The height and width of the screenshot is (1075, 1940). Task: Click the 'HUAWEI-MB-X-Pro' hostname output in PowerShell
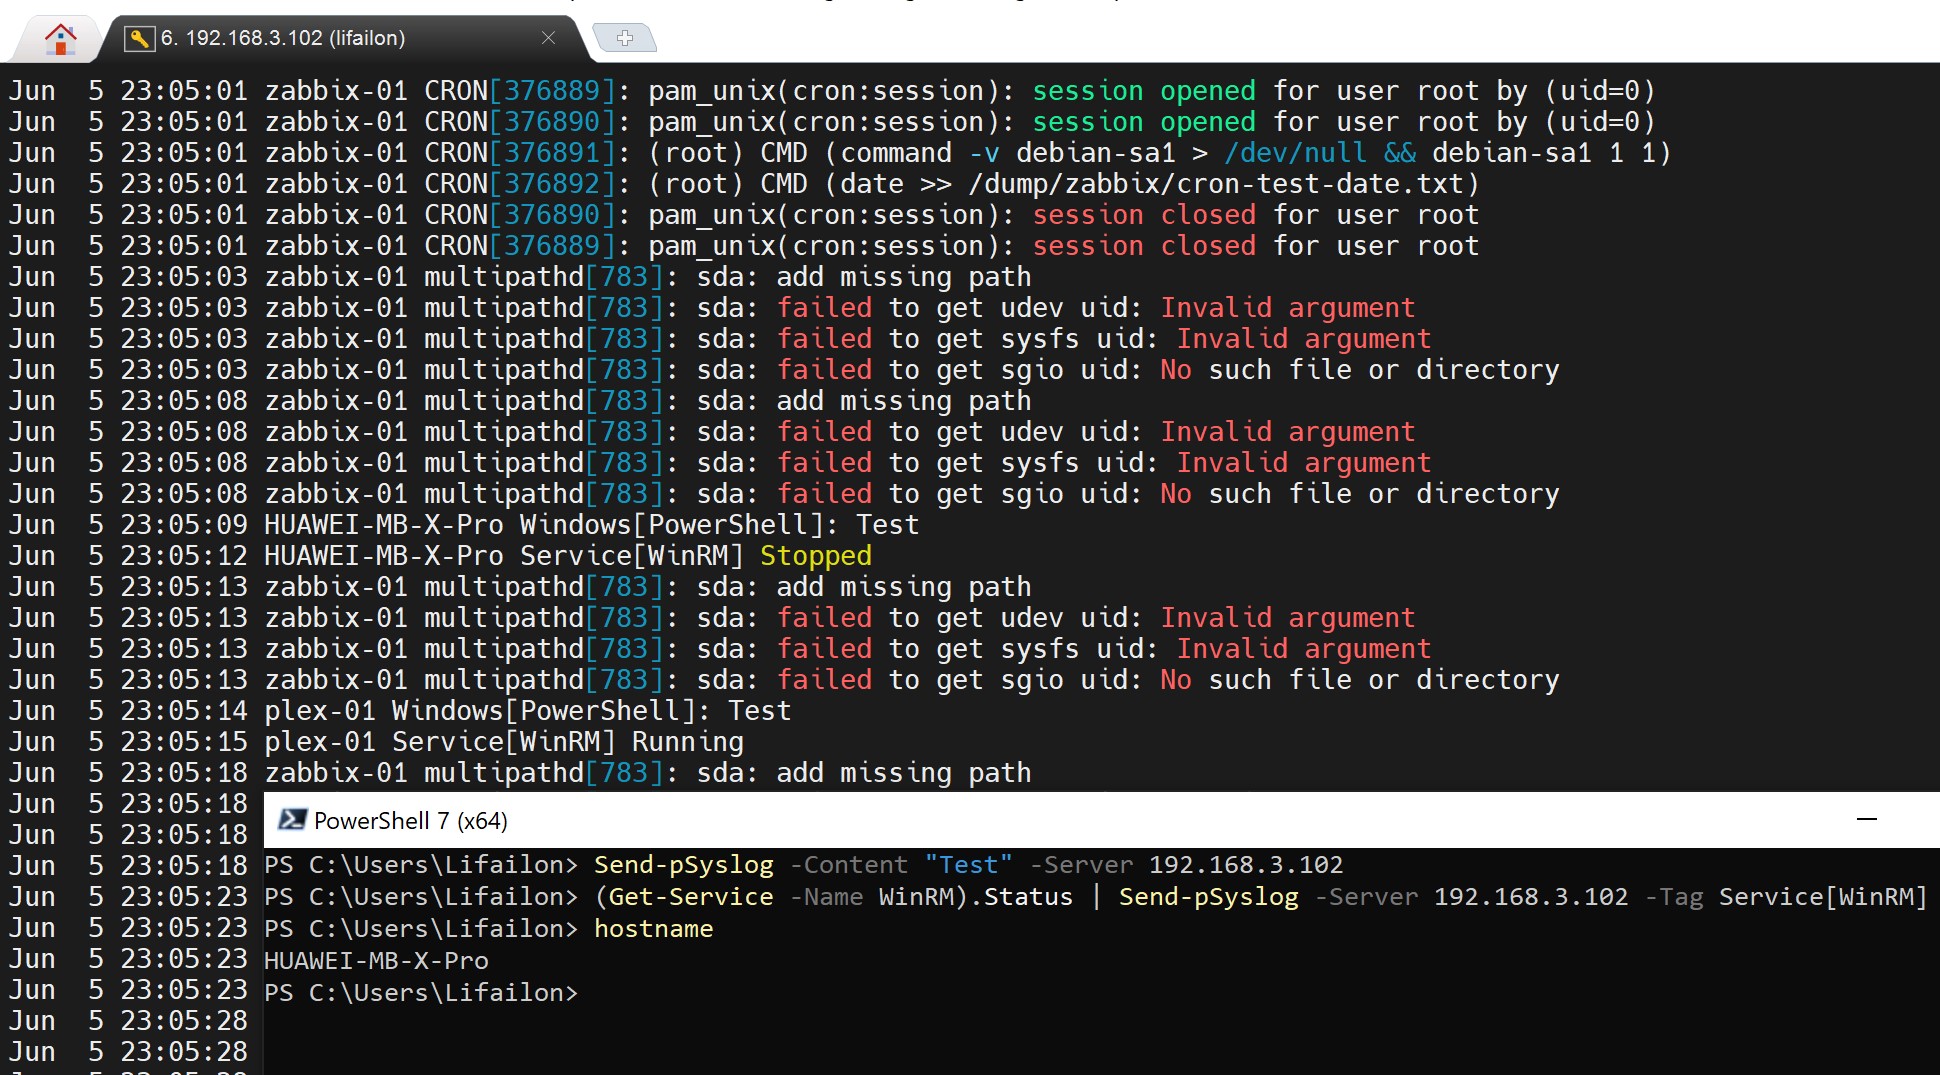click(x=377, y=961)
